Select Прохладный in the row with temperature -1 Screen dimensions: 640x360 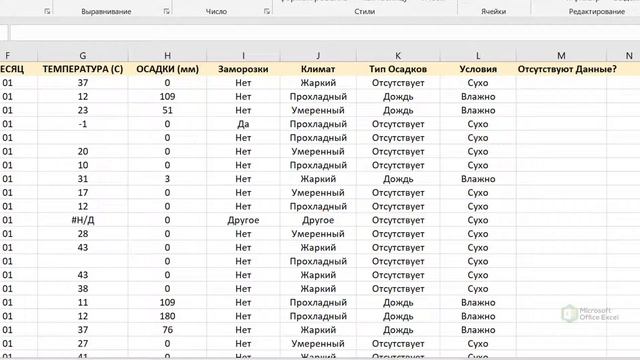pyautogui.click(x=318, y=124)
